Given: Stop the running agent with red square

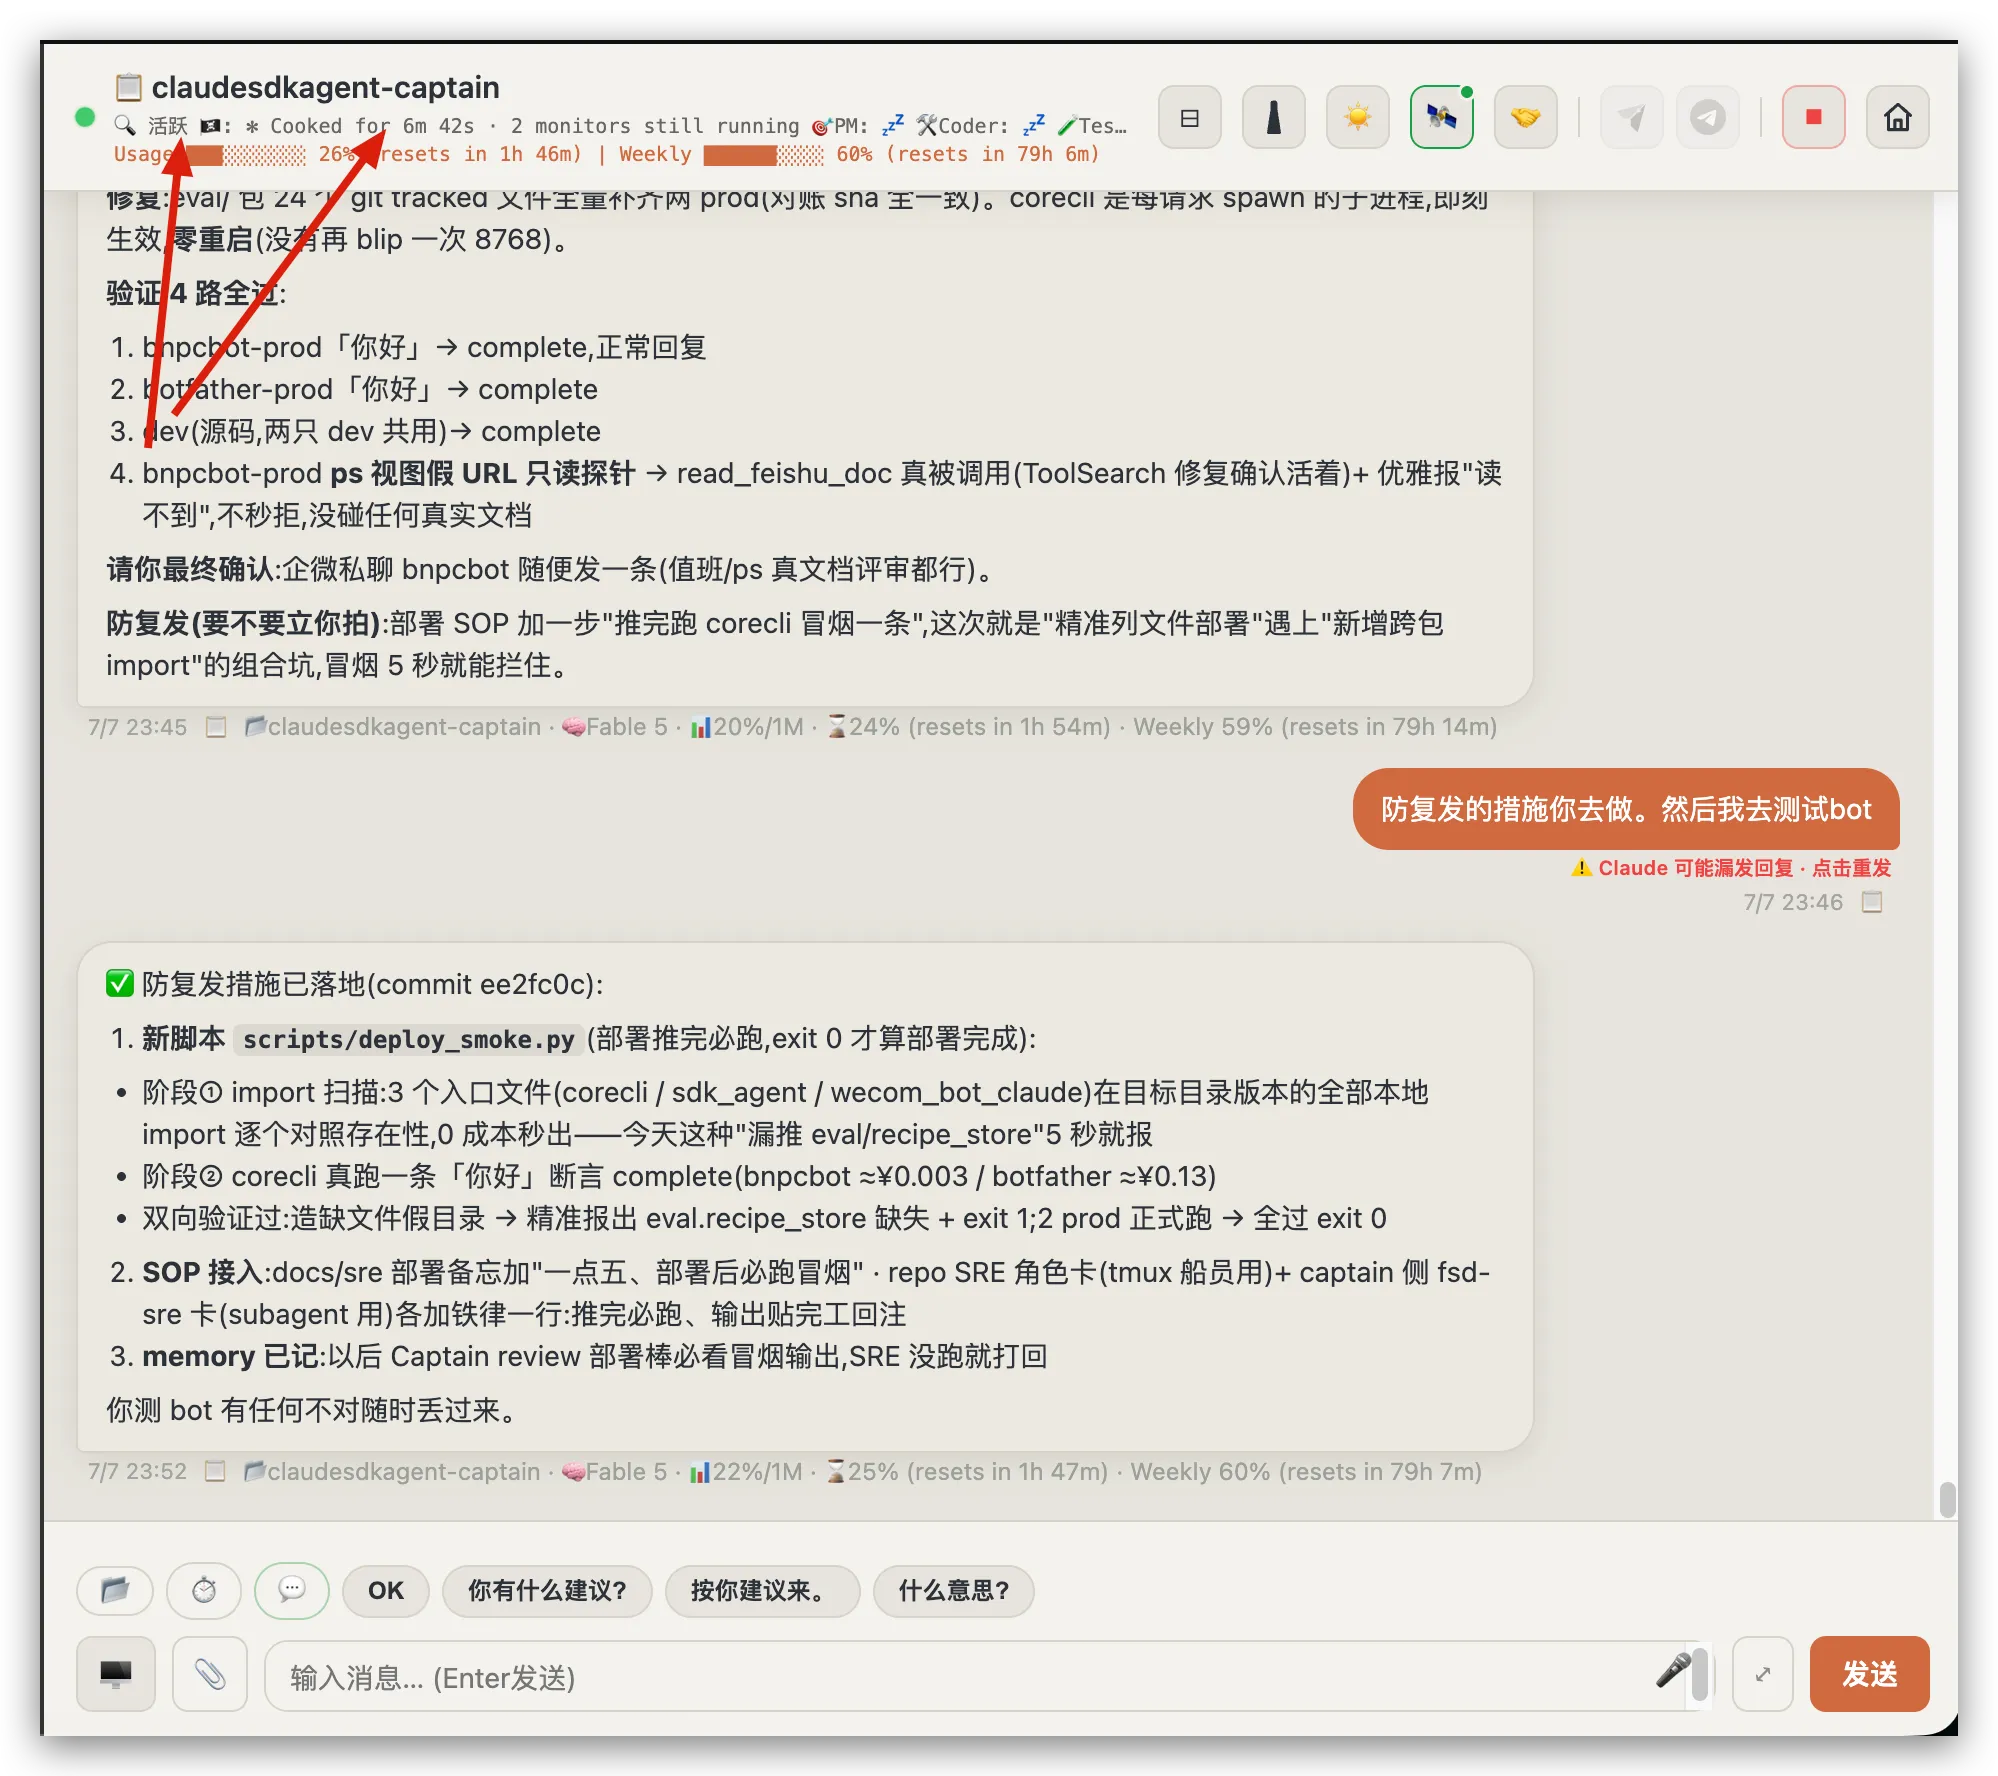Looking at the screenshot, I should coord(1813,118).
